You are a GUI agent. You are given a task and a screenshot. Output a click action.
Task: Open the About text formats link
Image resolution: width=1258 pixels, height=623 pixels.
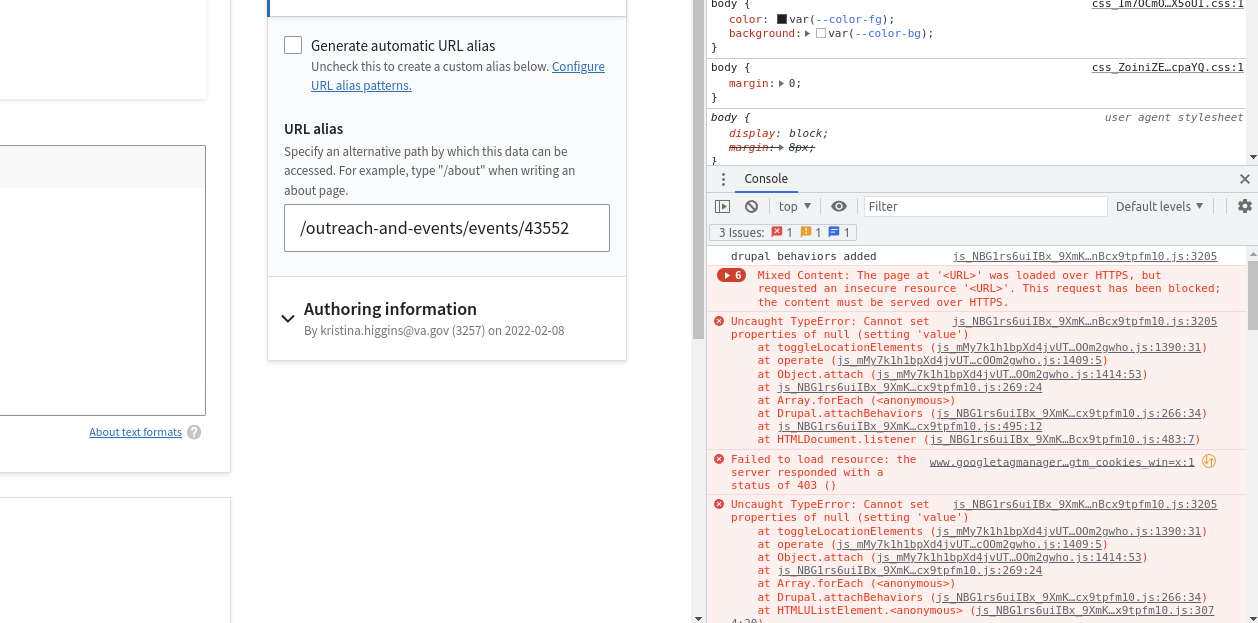135,432
